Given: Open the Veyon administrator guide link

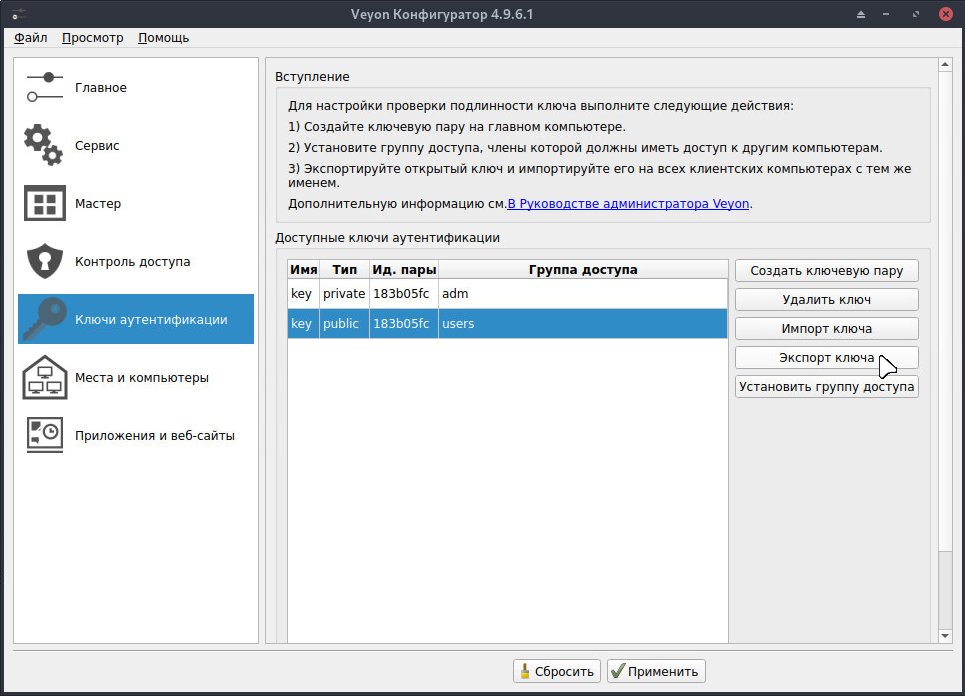Looking at the screenshot, I should tap(628, 203).
